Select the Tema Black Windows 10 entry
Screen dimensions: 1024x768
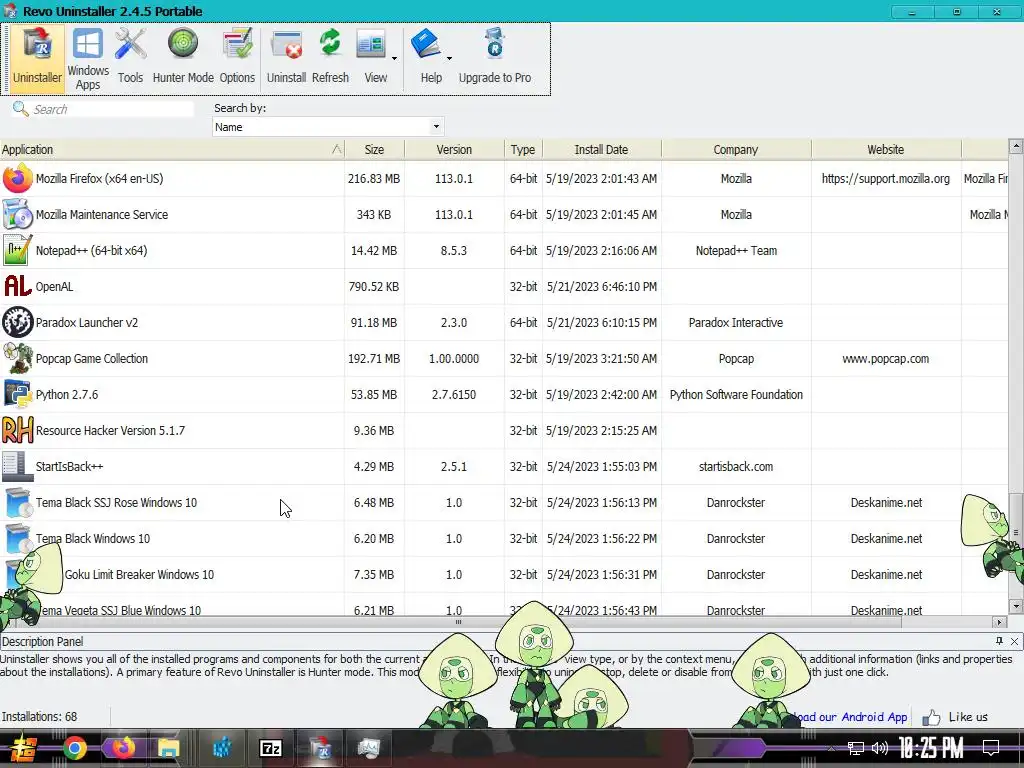tap(93, 538)
